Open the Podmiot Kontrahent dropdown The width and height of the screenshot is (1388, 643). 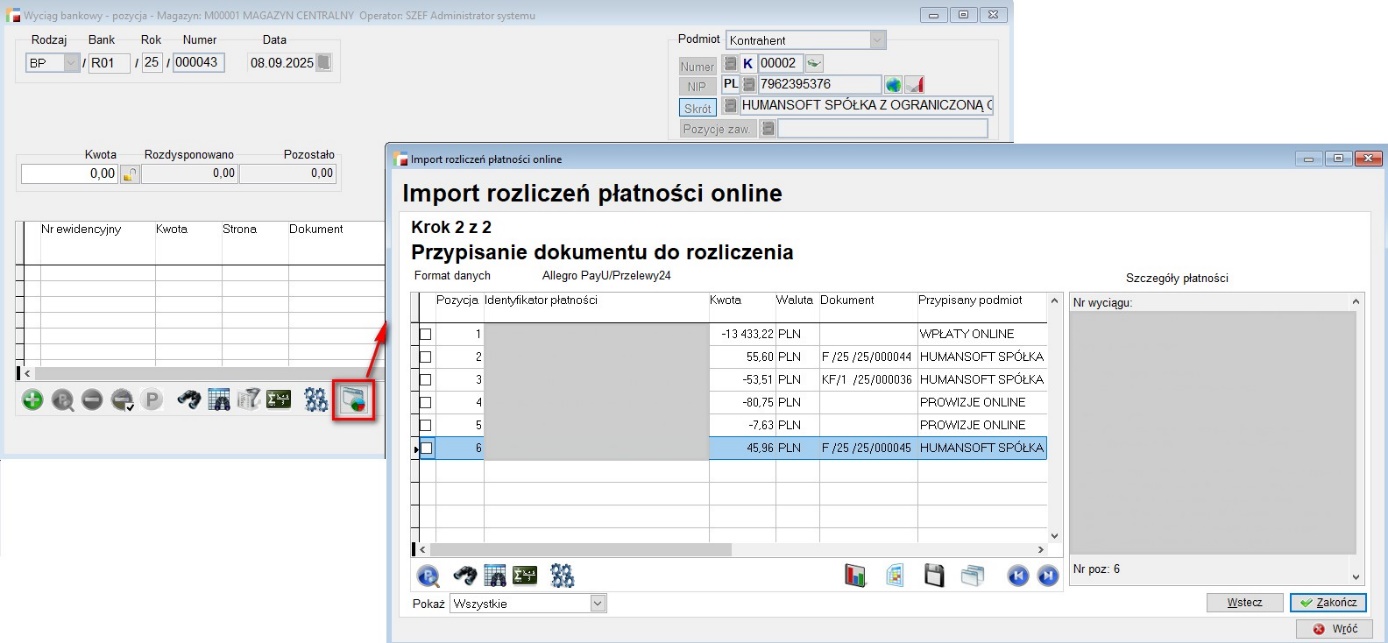(877, 40)
